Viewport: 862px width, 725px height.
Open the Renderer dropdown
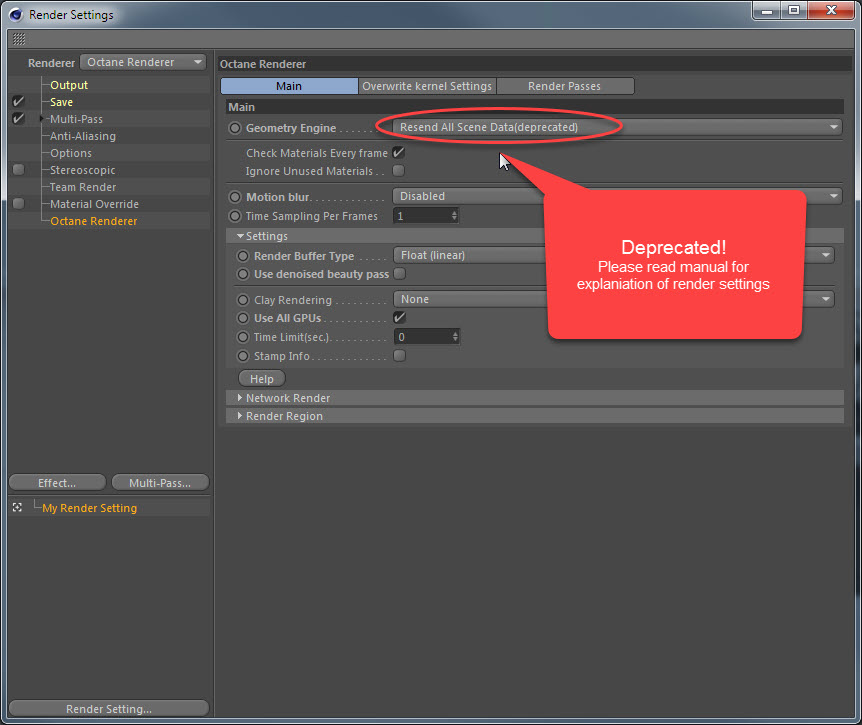(x=143, y=62)
